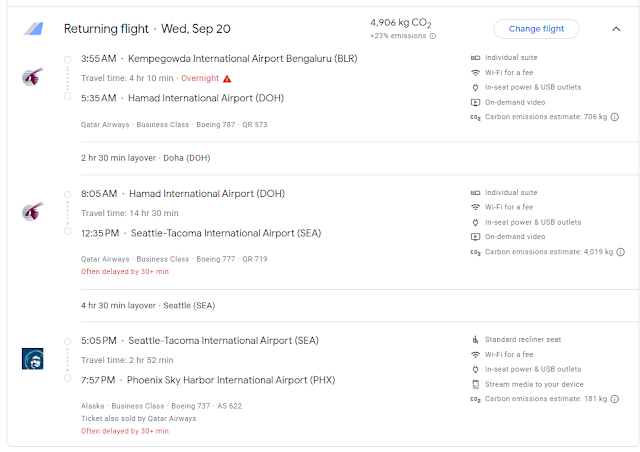Click Individual suite icon on QR 573 leg

[x=475, y=58]
